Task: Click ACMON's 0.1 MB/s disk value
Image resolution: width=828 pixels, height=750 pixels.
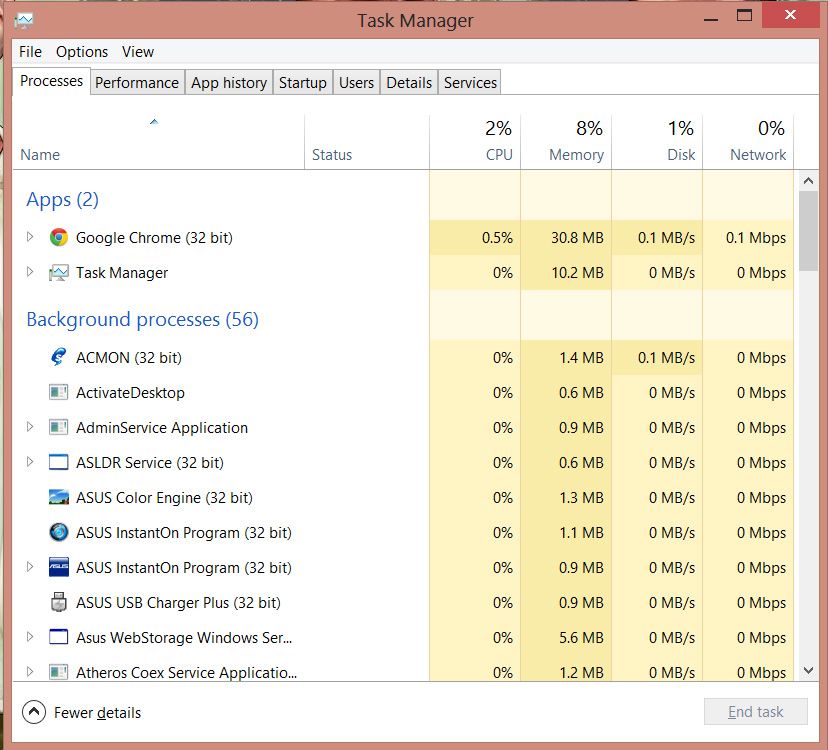Action: [x=666, y=358]
